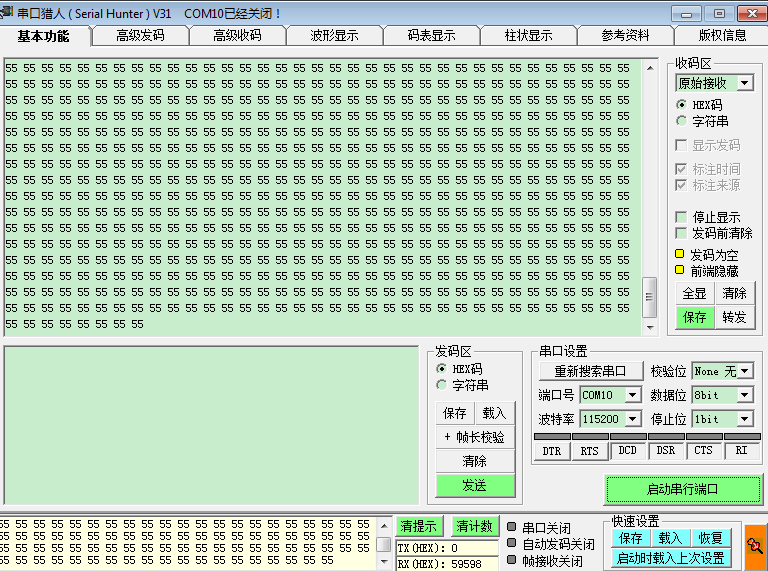768x571 pixels.
Task: Toggle the 前端隐藏 yellow indicator
Action: (679, 270)
